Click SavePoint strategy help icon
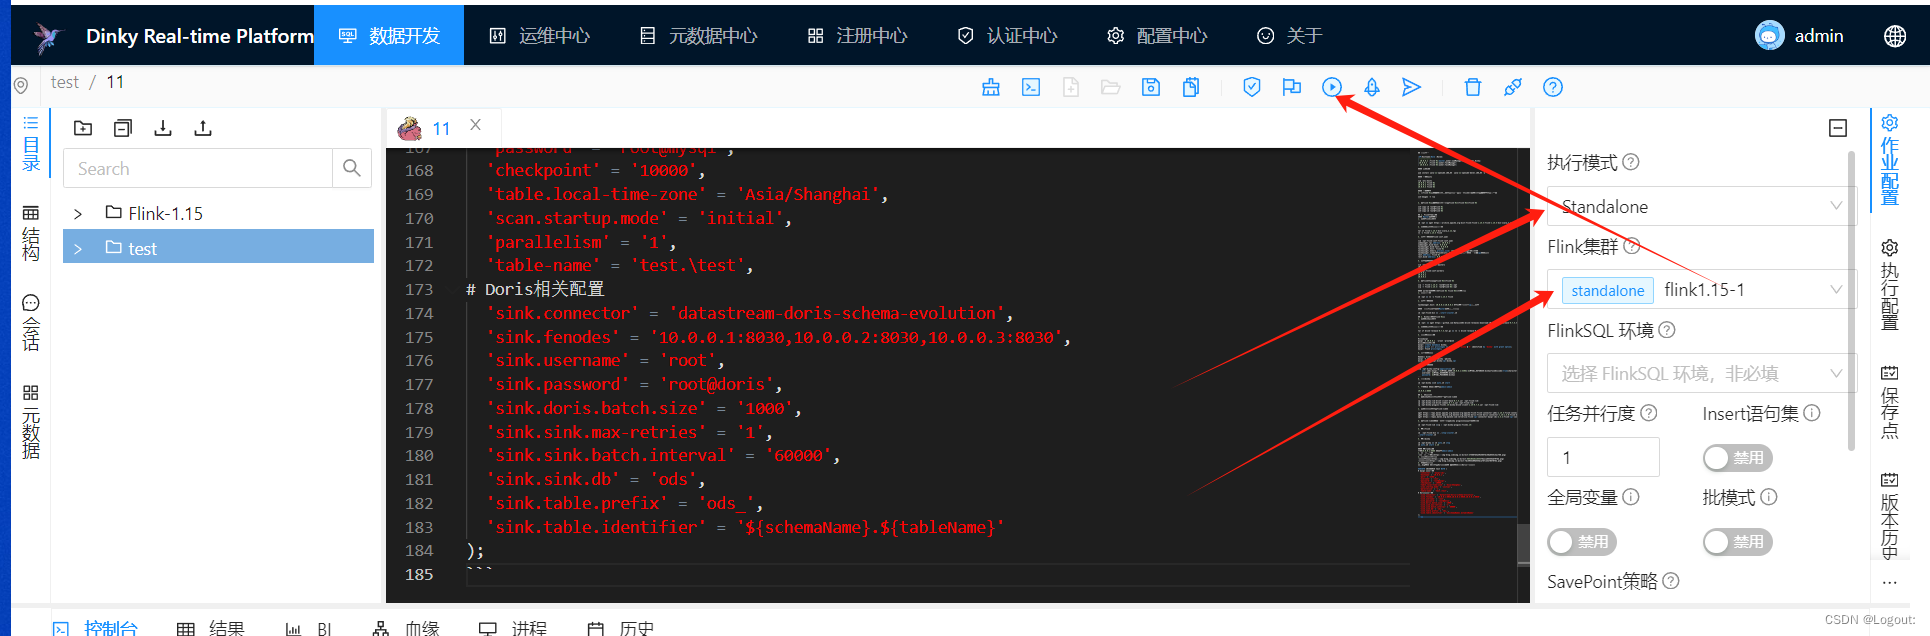1930x636 pixels. (x=1671, y=581)
